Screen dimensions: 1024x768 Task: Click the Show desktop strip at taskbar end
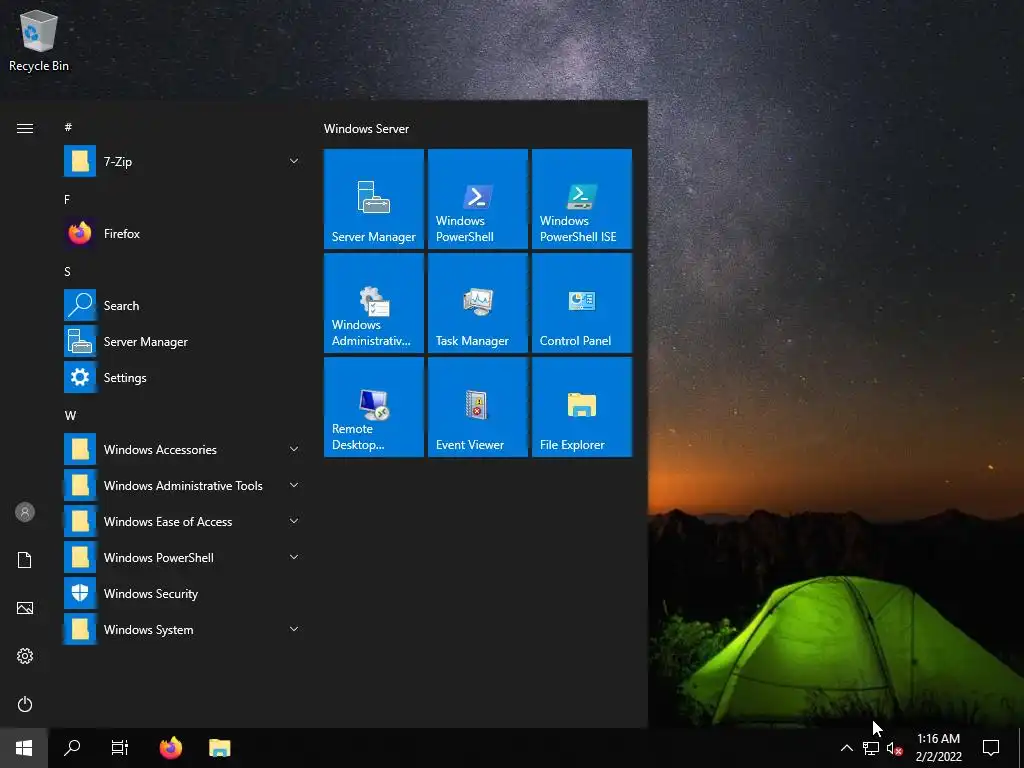coord(1021,748)
